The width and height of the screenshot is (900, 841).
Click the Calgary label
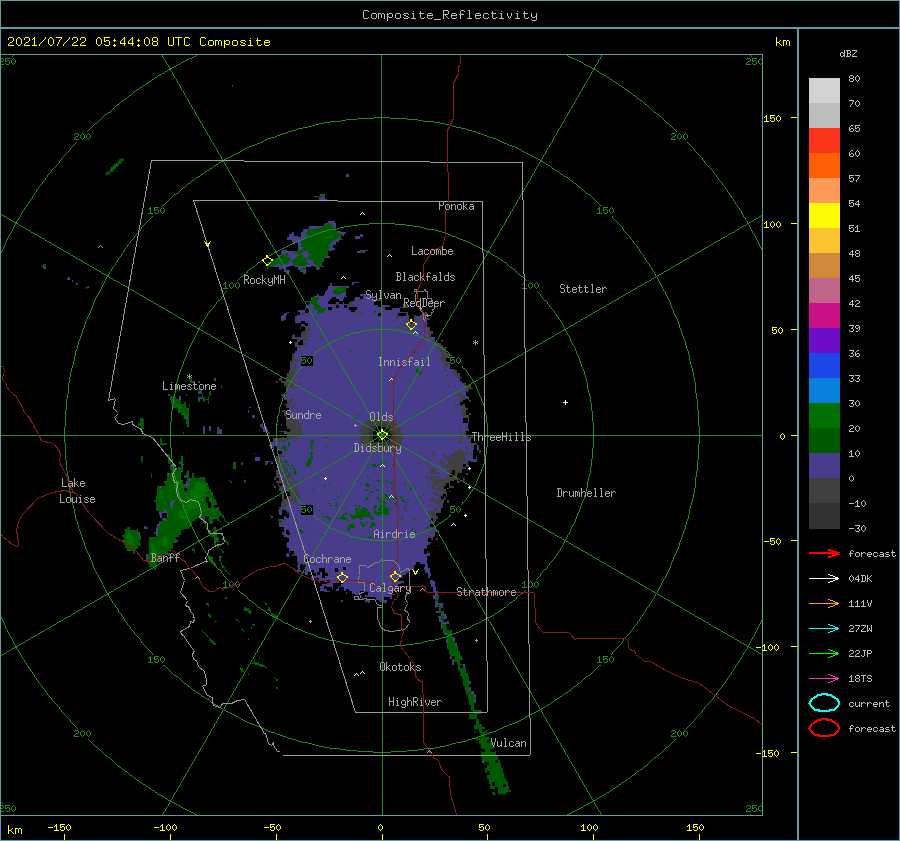click(x=390, y=588)
